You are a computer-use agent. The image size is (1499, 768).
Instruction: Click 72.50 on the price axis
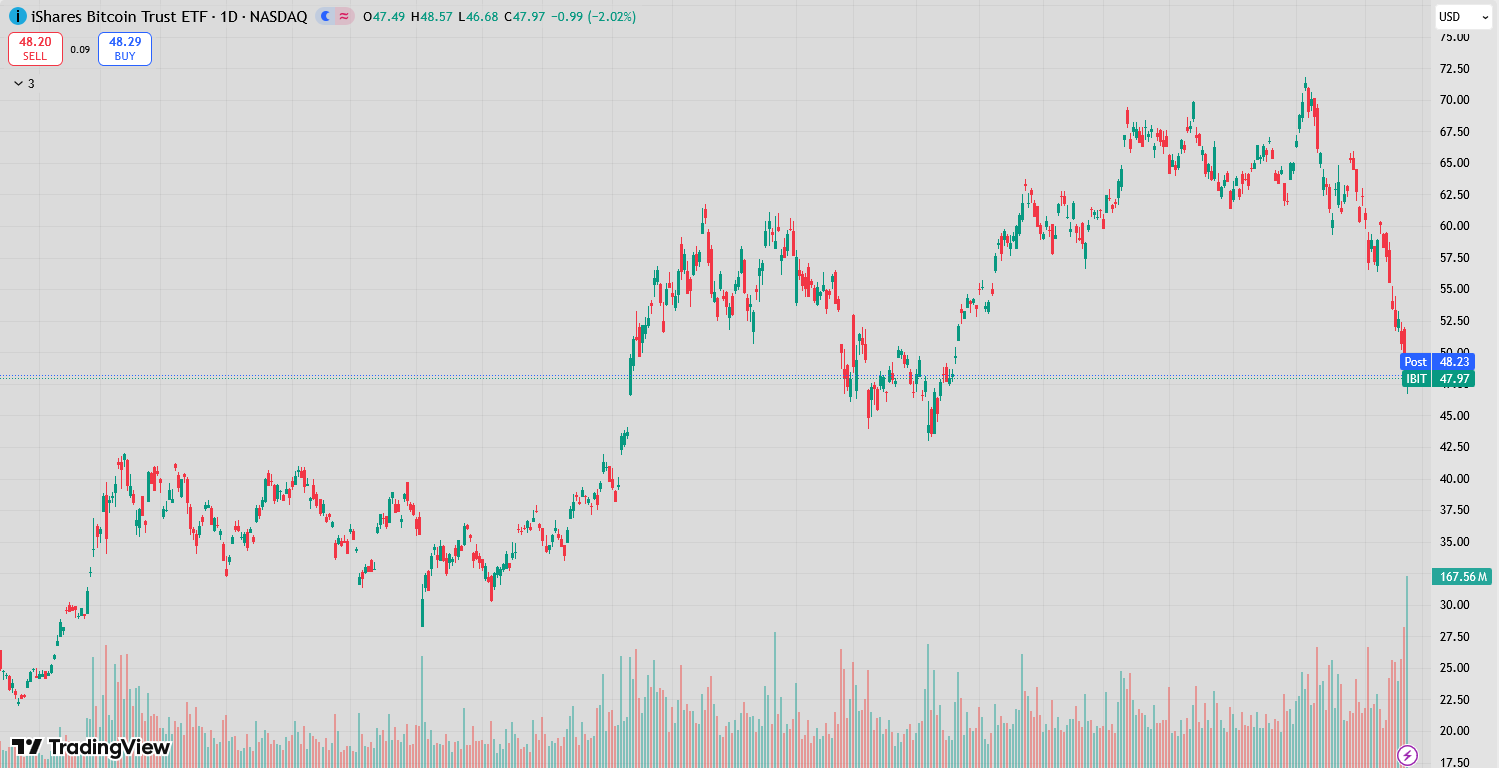point(1454,69)
